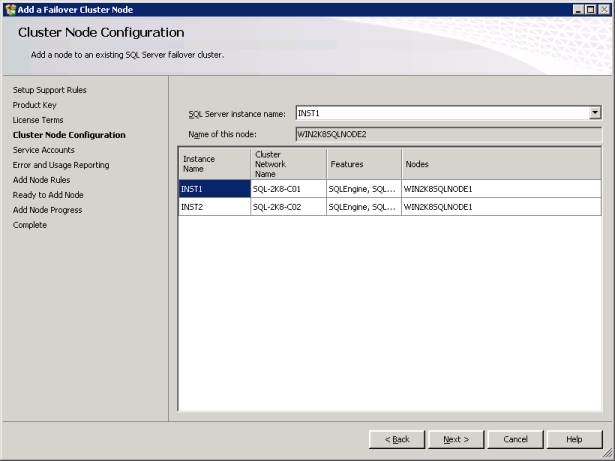The width and height of the screenshot is (615, 461).
Task: Click the SQL-2K8-C02 network name cell
Action: (x=287, y=207)
